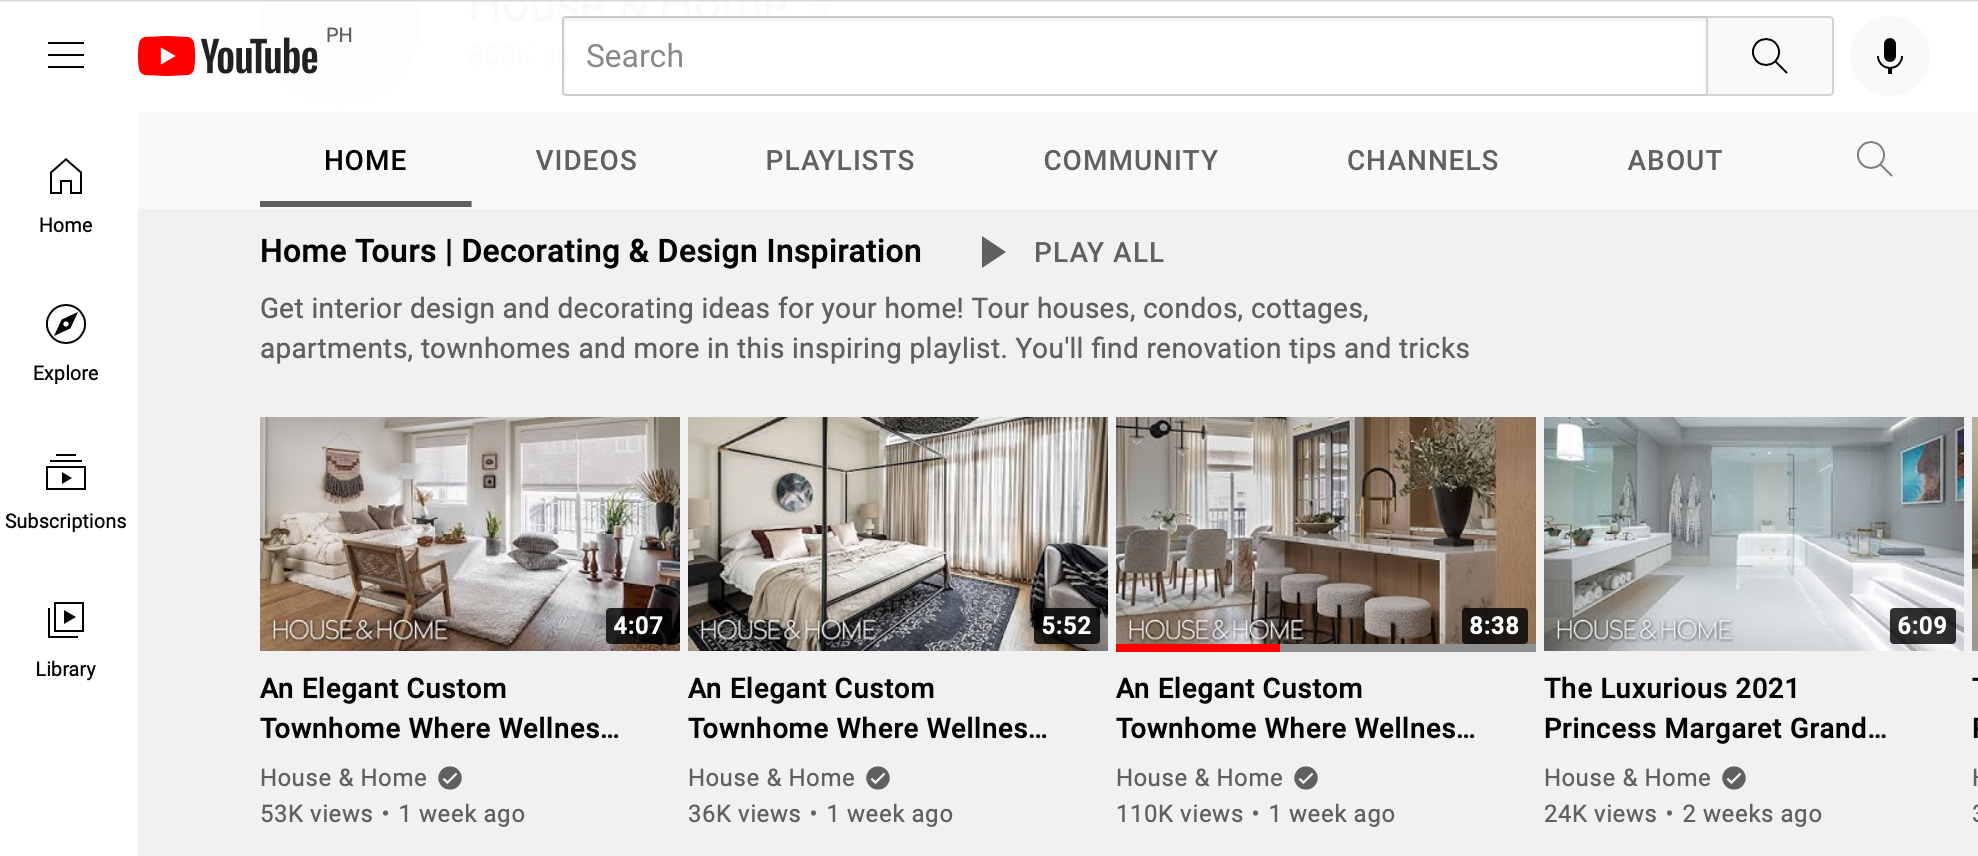Open the 8:38 kitchen video thumbnail
The image size is (1978, 856).
coord(1325,533)
